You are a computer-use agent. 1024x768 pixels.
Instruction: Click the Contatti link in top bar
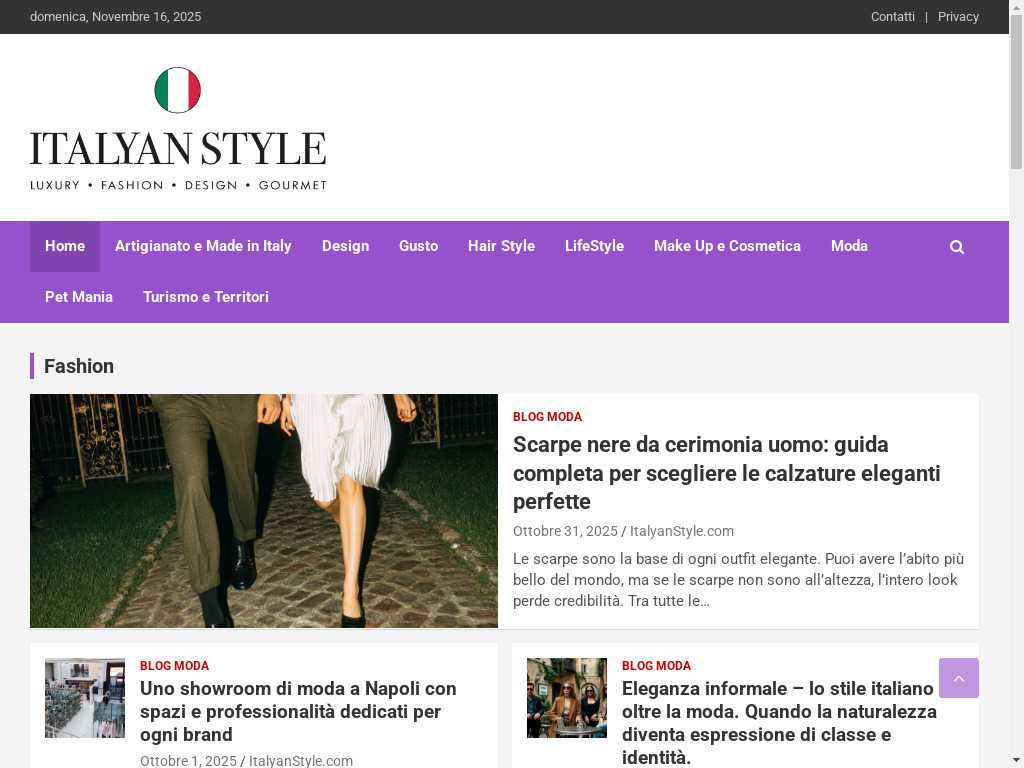point(892,17)
